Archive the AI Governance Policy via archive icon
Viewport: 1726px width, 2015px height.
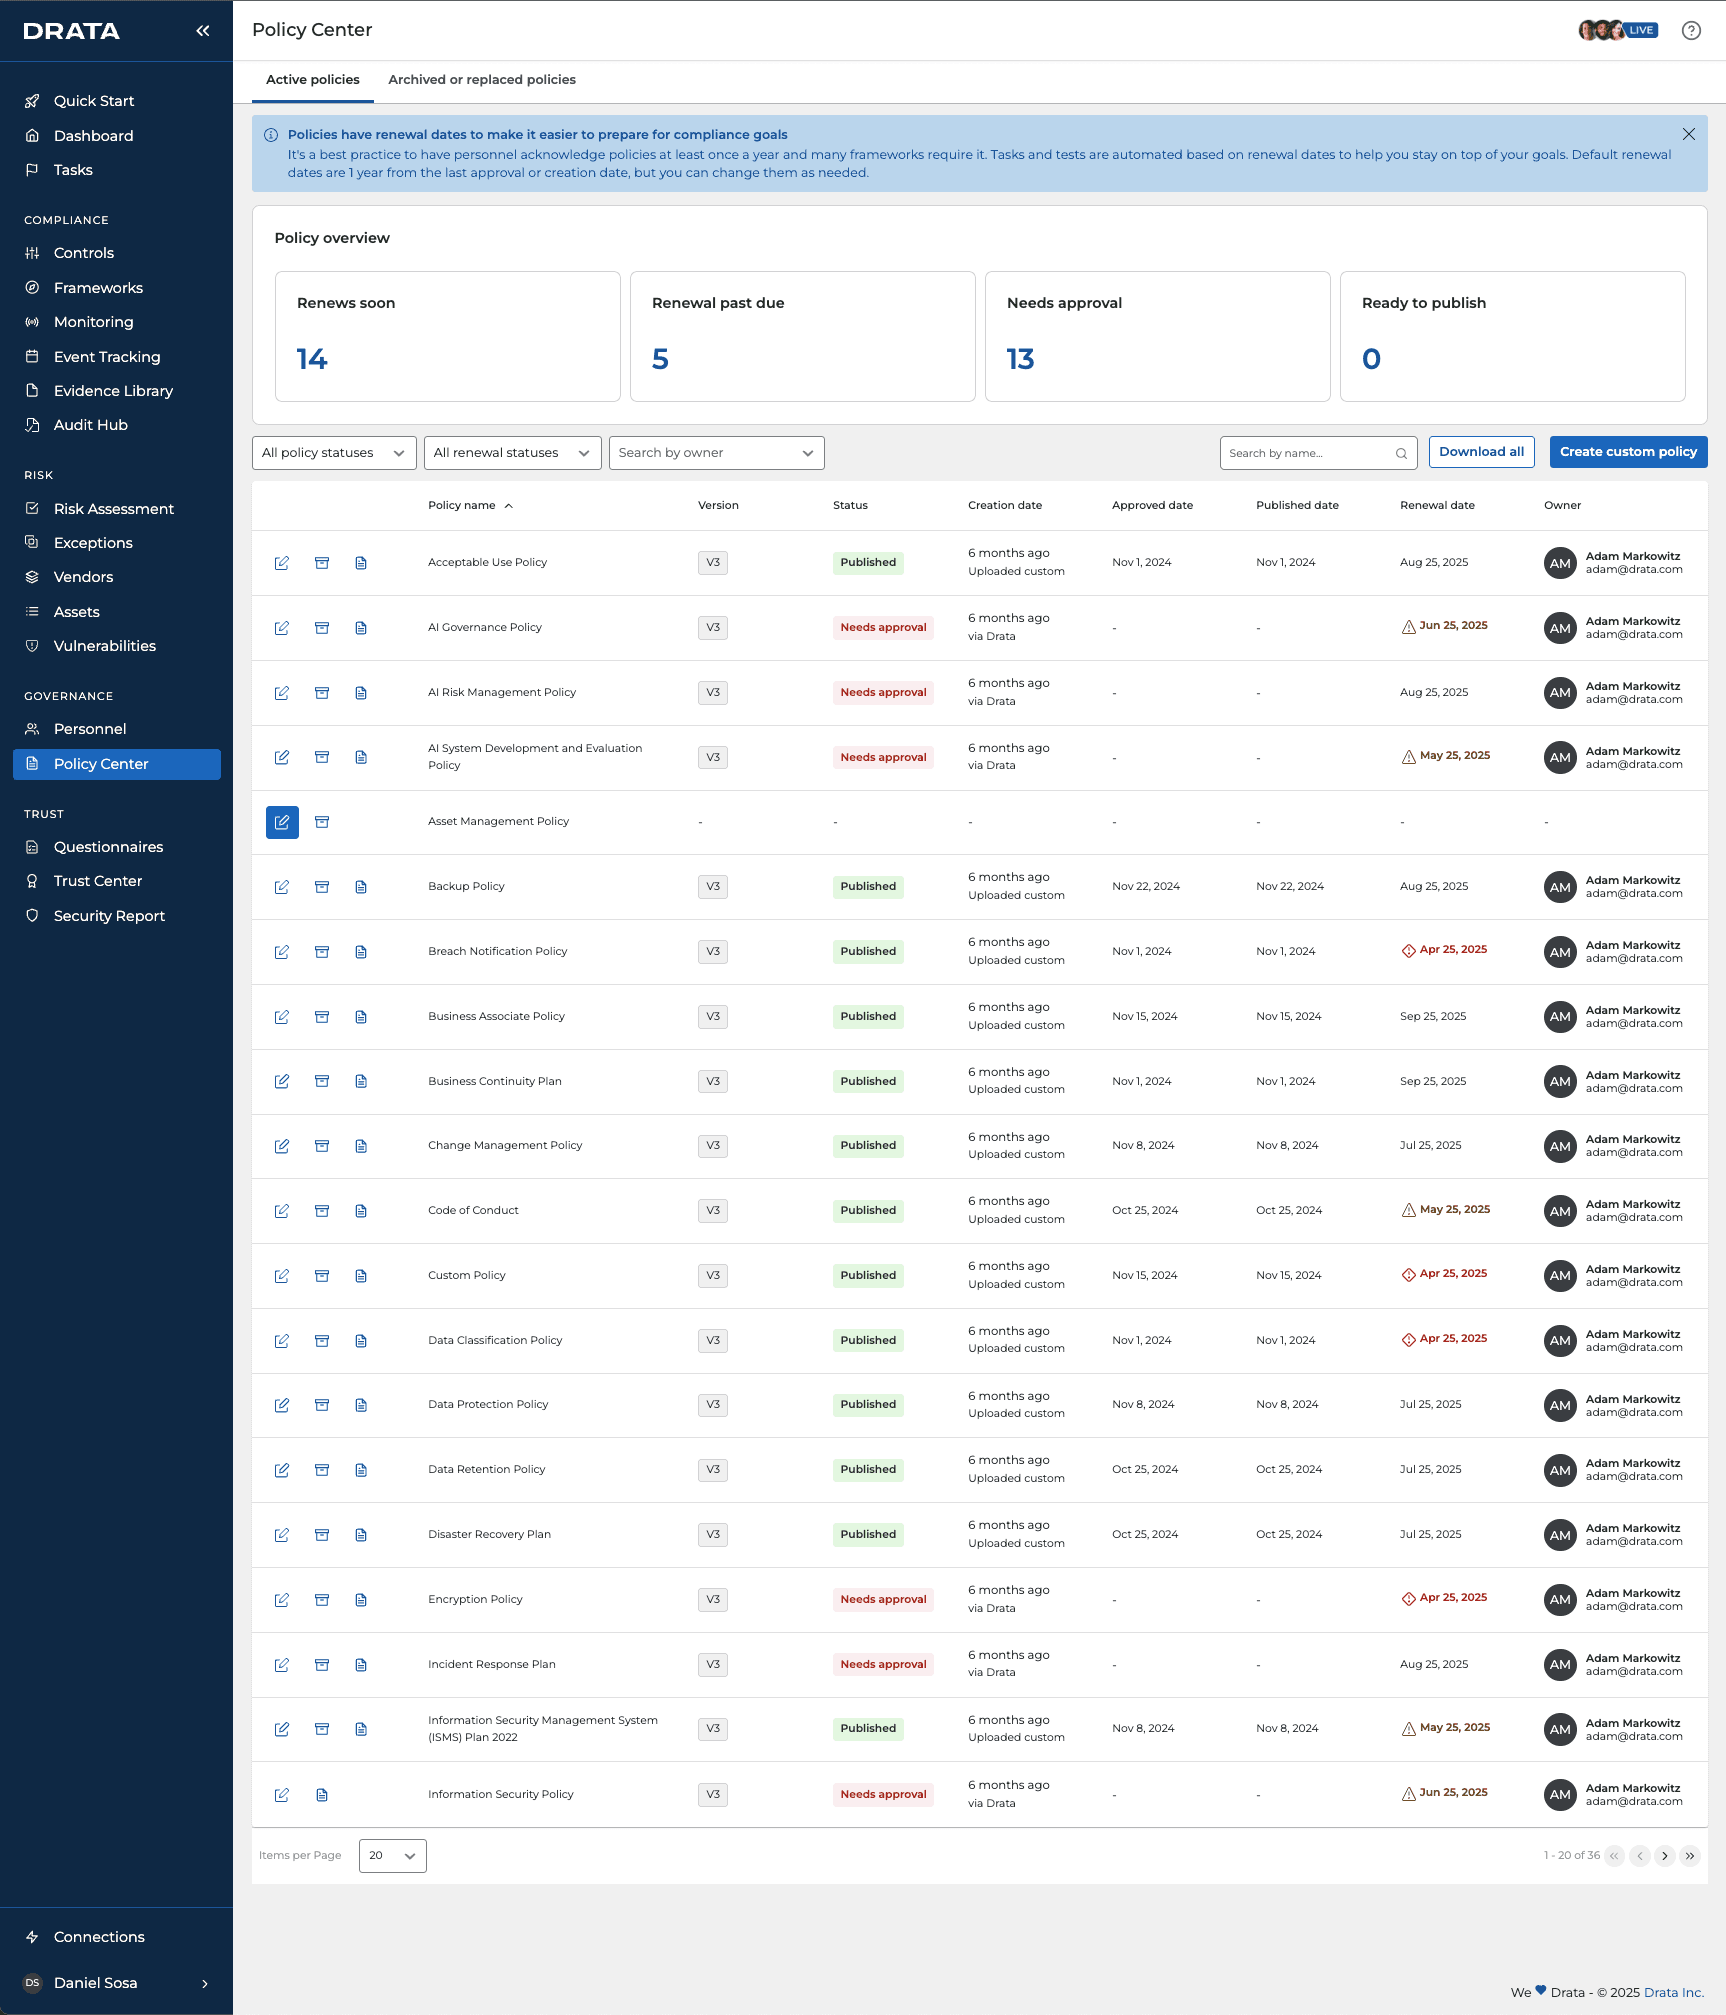click(x=322, y=628)
